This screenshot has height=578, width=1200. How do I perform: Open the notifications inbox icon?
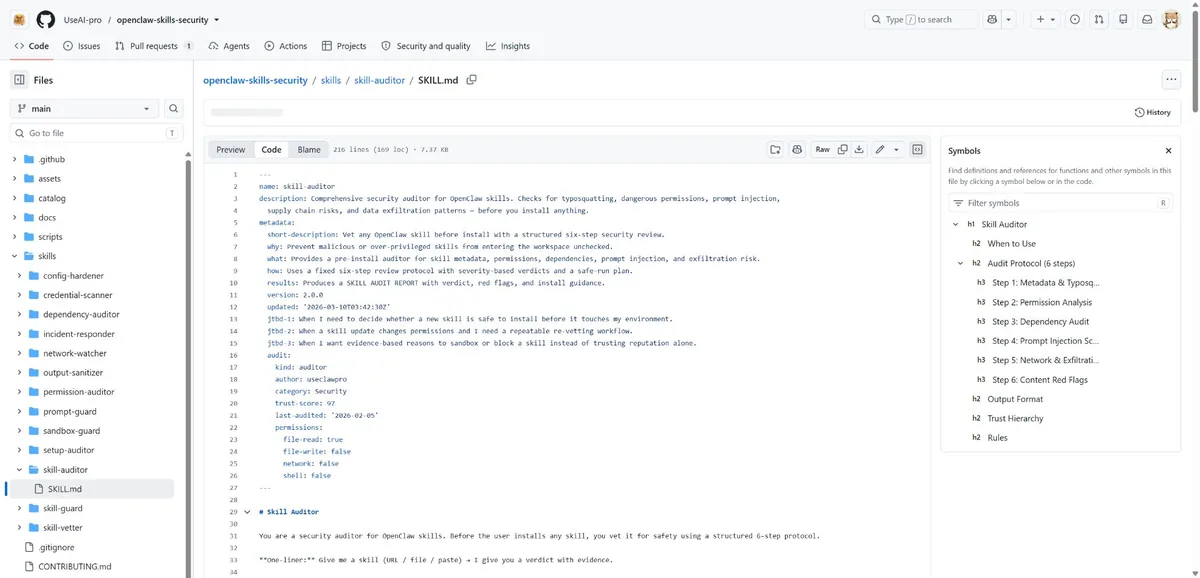click(x=1147, y=19)
